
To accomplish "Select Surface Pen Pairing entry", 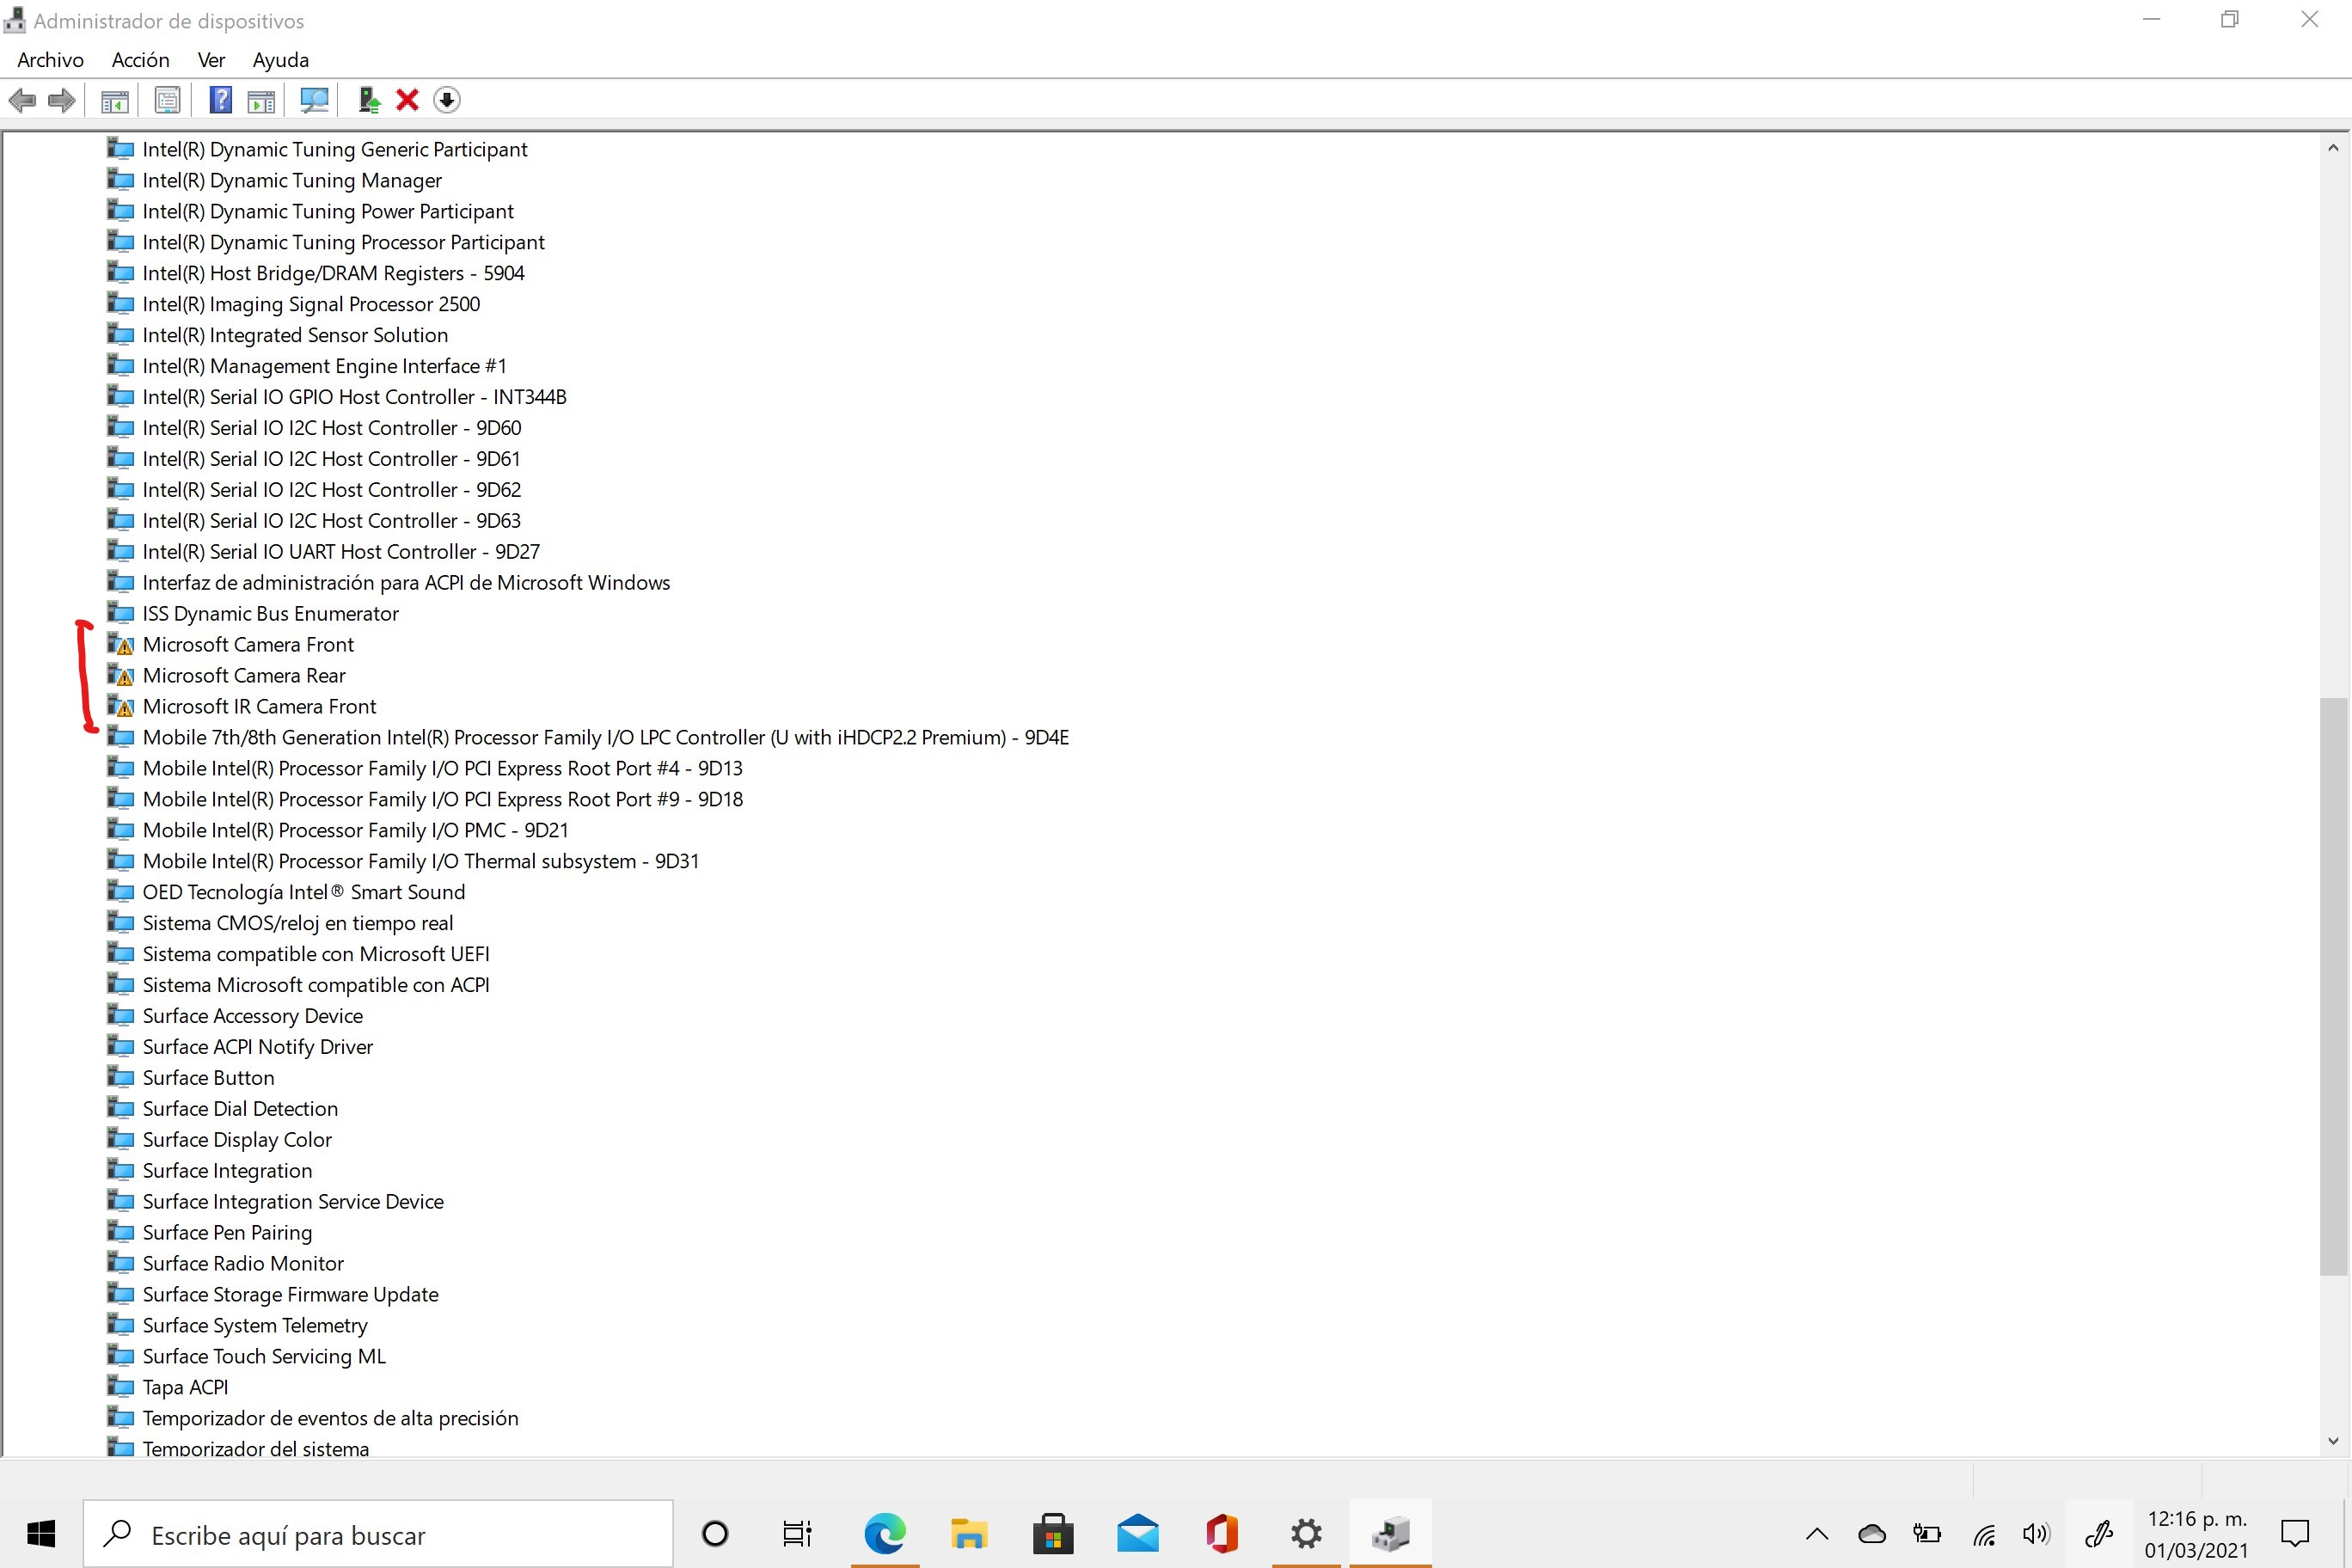I will [x=227, y=1233].
